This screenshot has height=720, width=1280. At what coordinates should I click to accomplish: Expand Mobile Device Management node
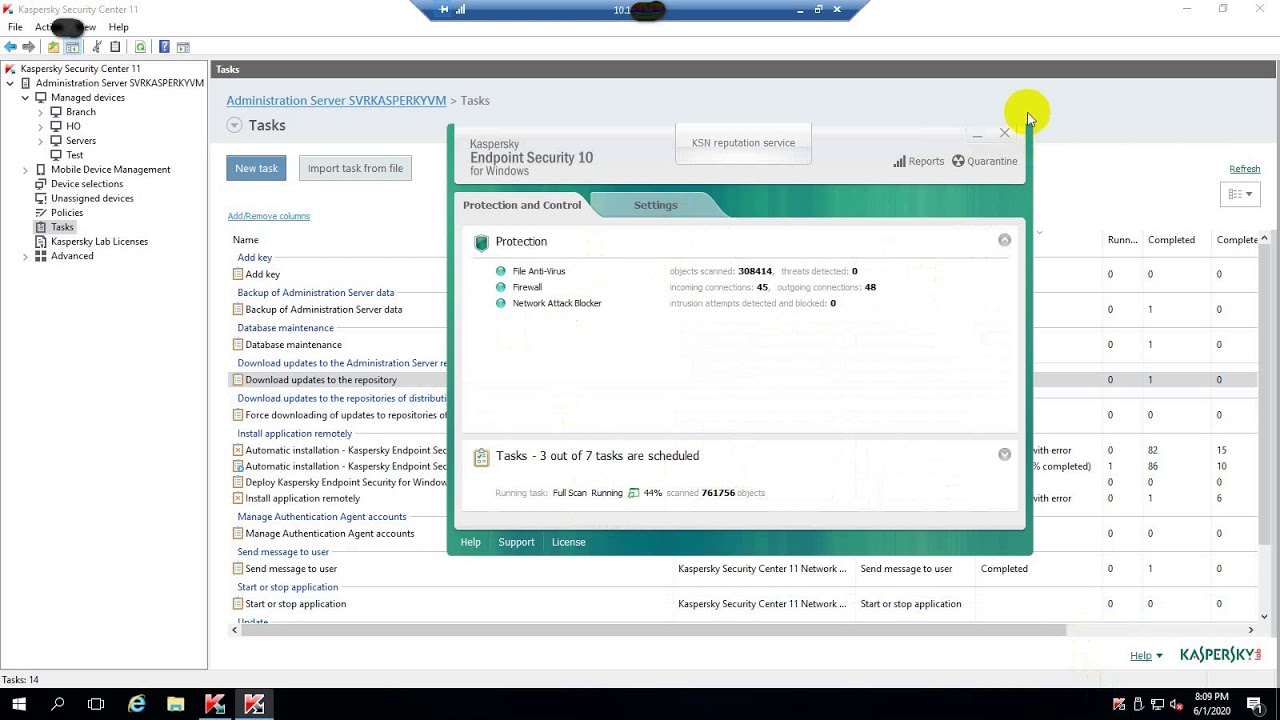[26, 170]
